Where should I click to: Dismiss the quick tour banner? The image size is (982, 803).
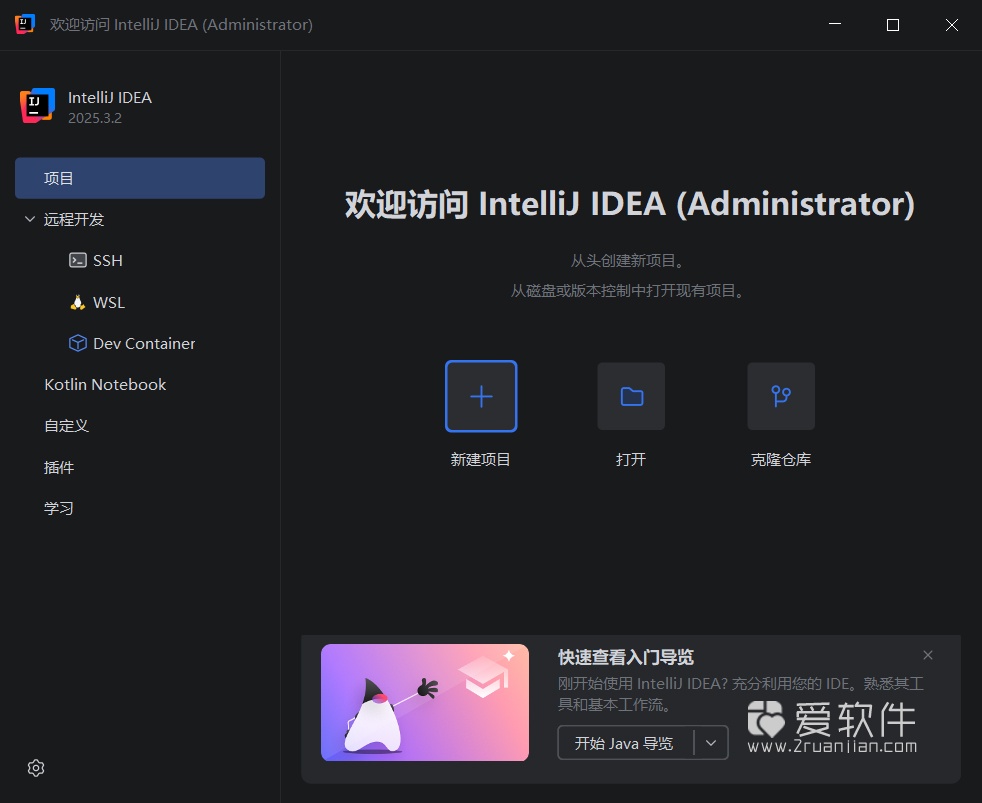coord(928,655)
